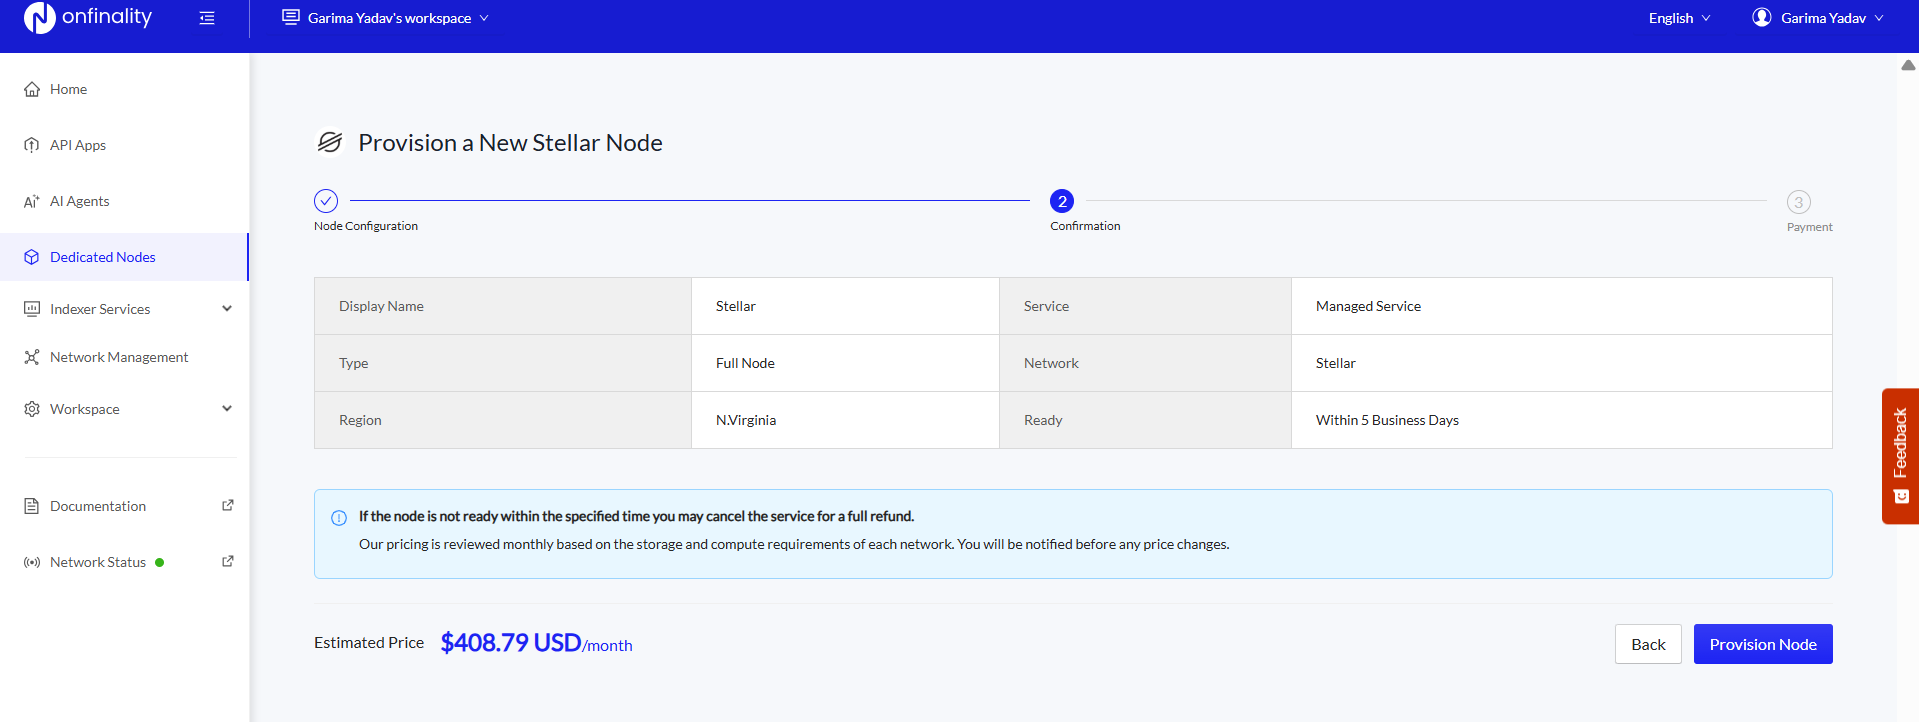Click the AI Agents icon

(32, 201)
